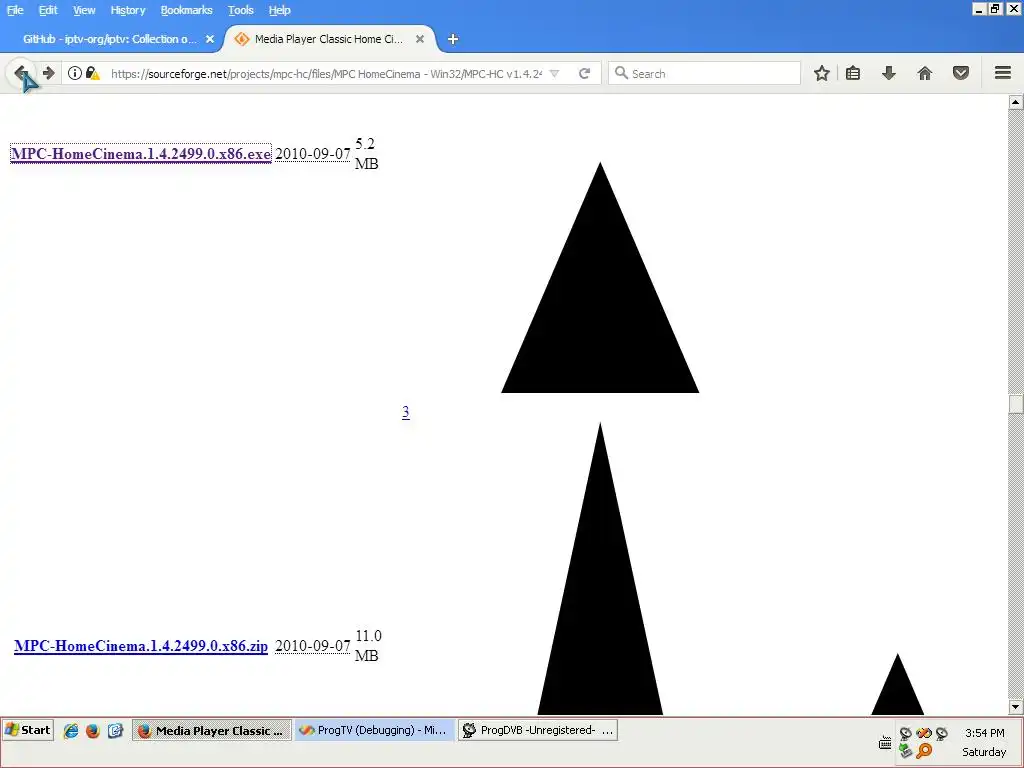Screen dimensions: 1024x768
Task: Click the 3:54 PM clock
Action: point(985,733)
